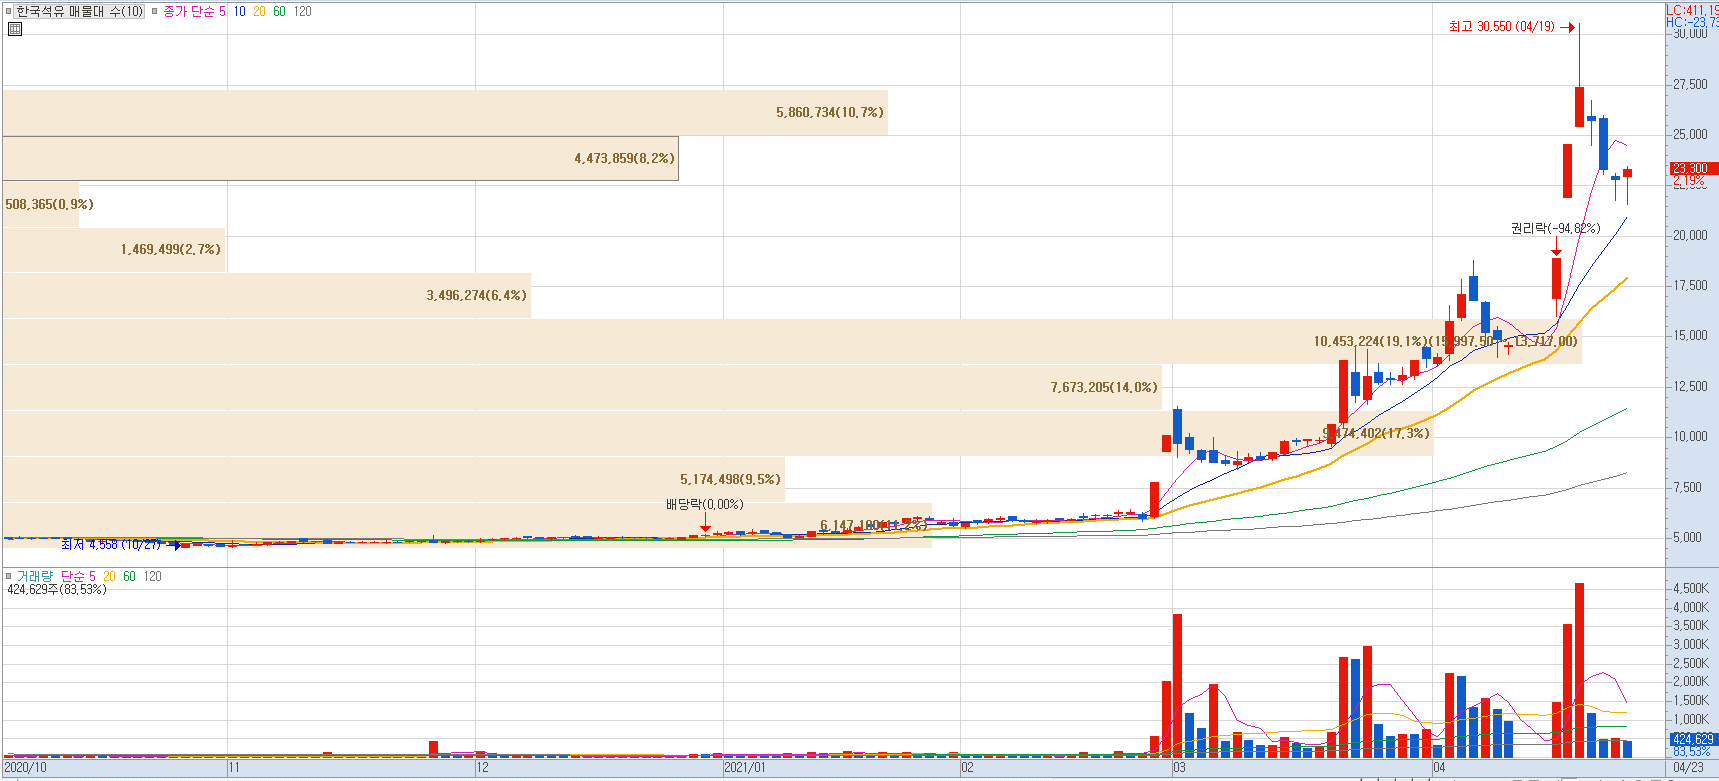The height and width of the screenshot is (781, 1719).
Task: Click the volume average 120 legend
Action: coord(153,577)
